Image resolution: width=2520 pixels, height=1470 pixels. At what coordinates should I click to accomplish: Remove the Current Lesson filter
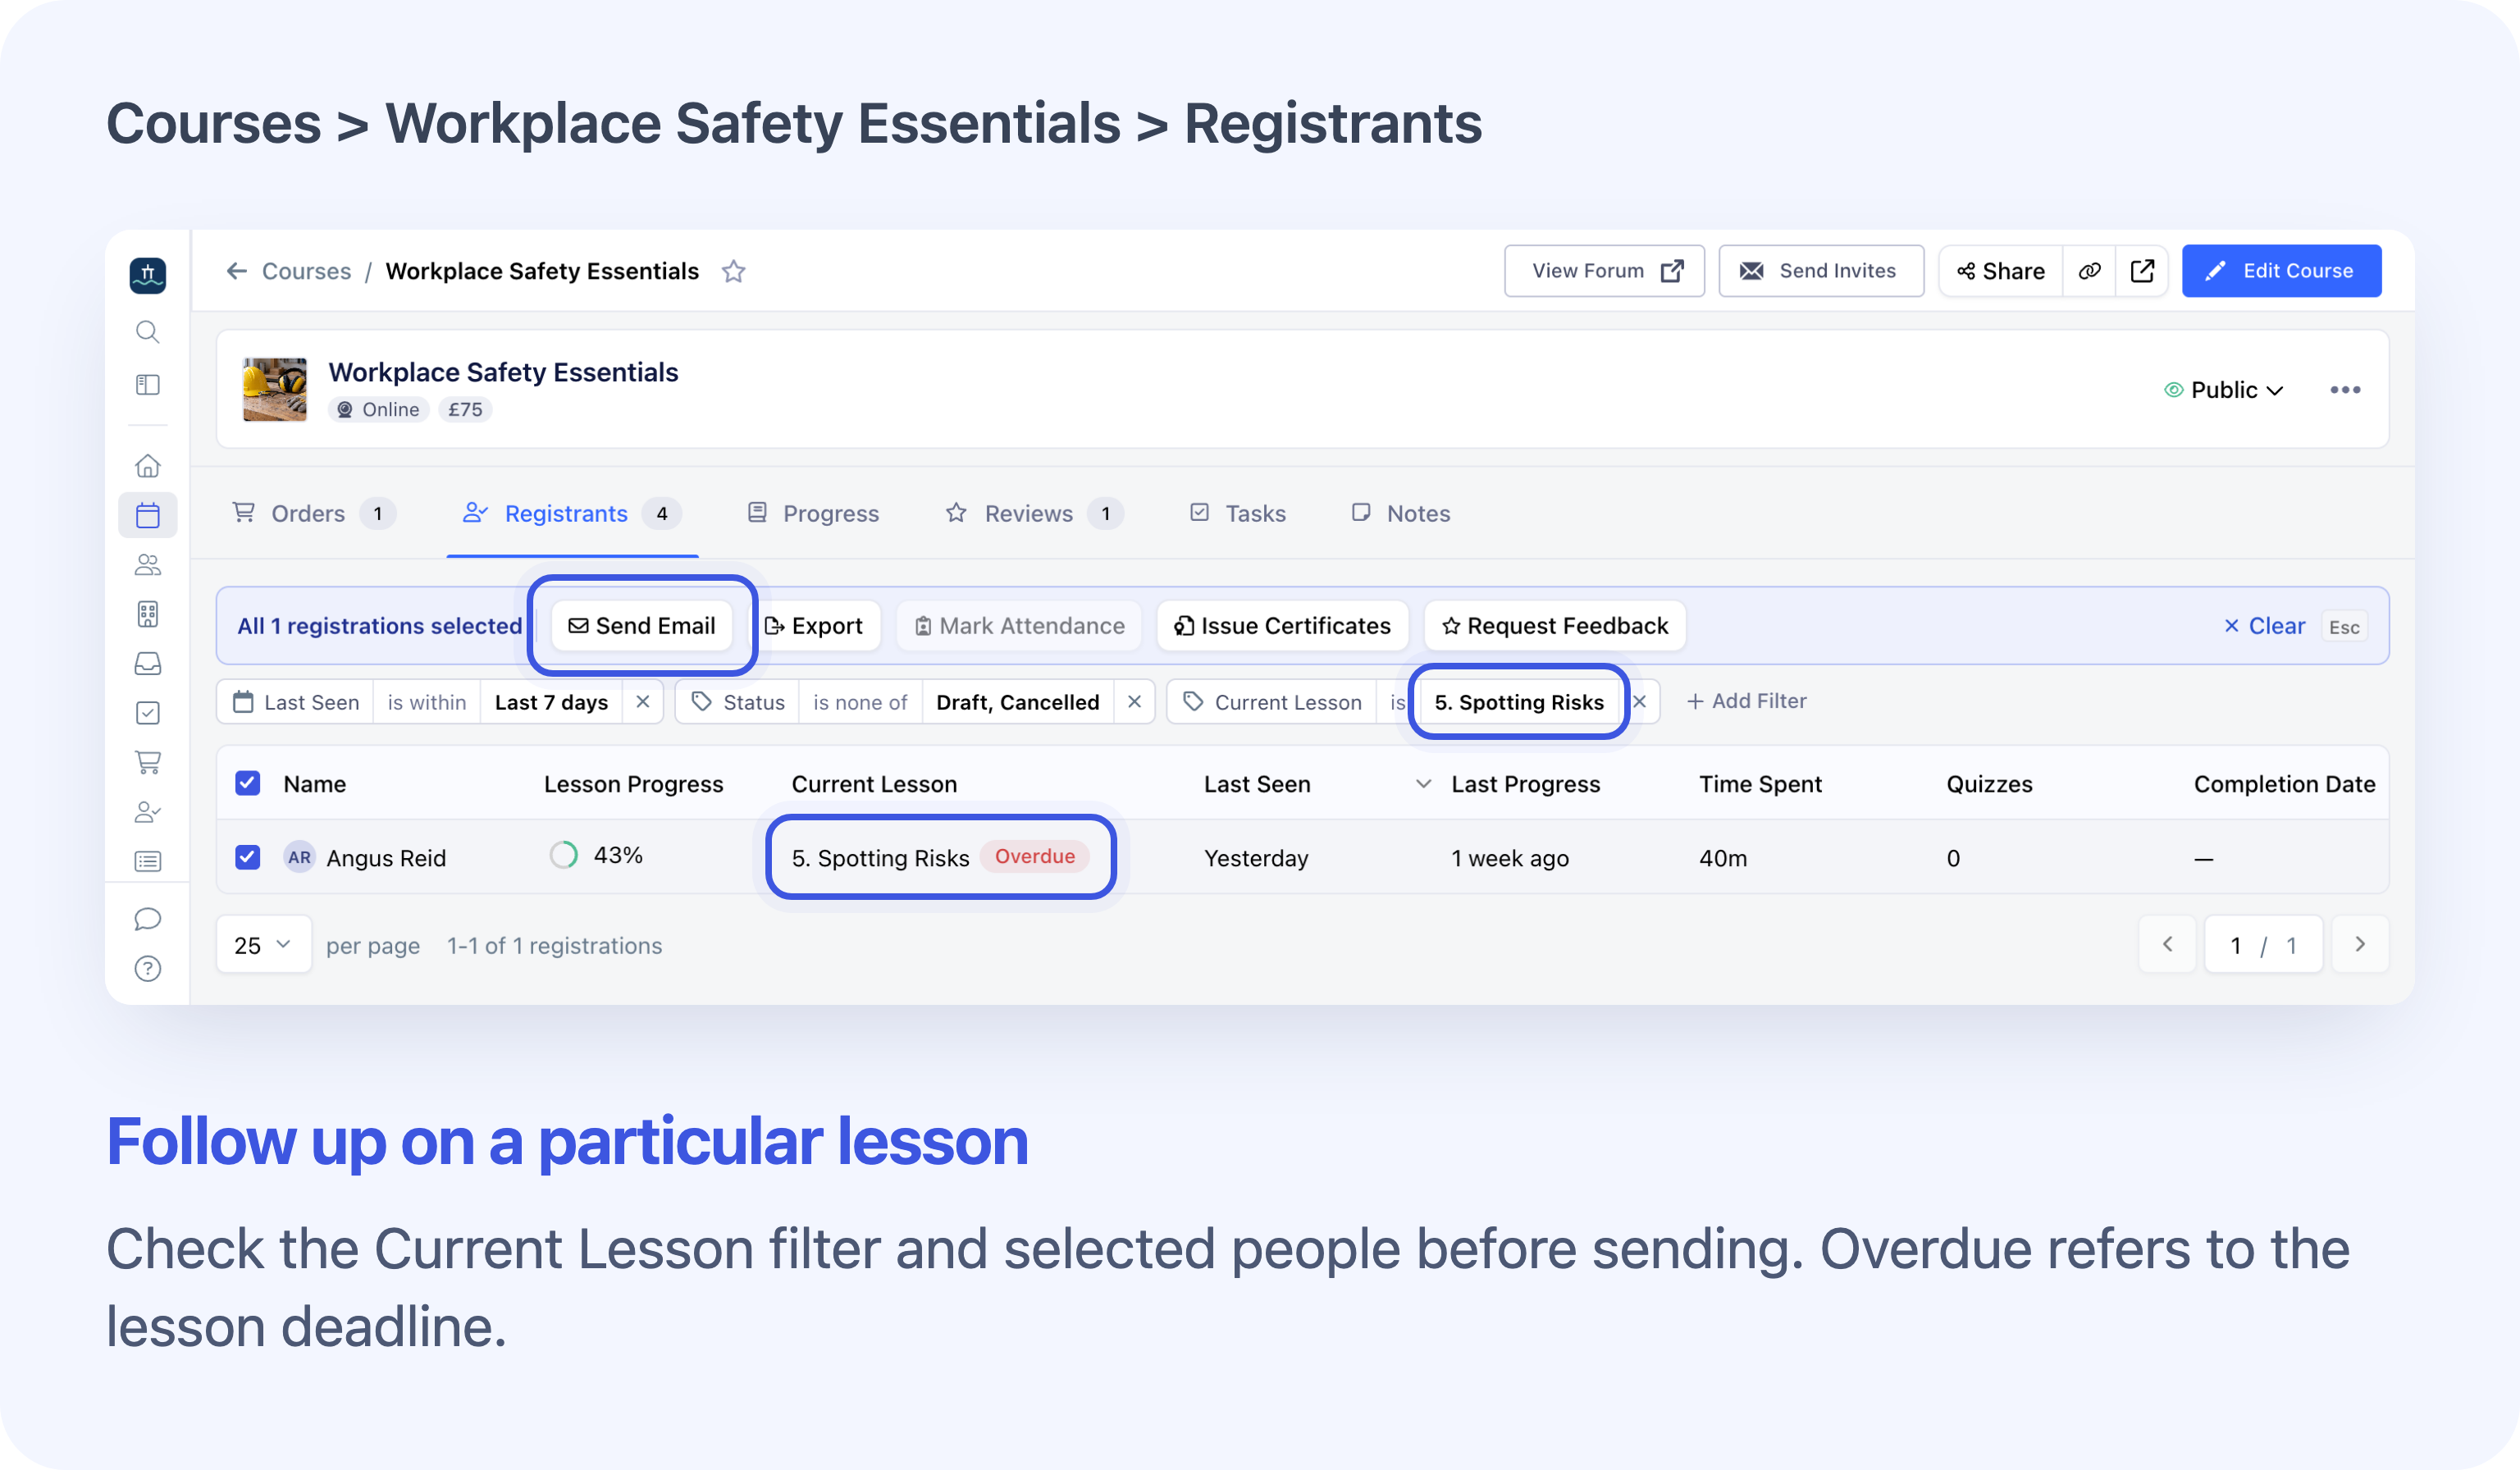[x=1640, y=702]
